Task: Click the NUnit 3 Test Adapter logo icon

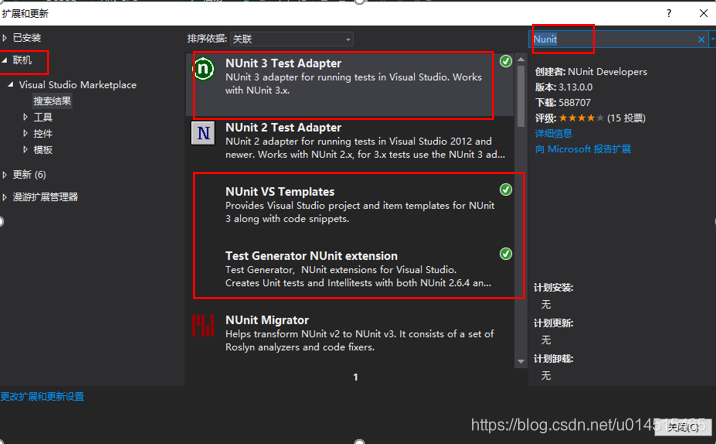Action: [x=203, y=69]
